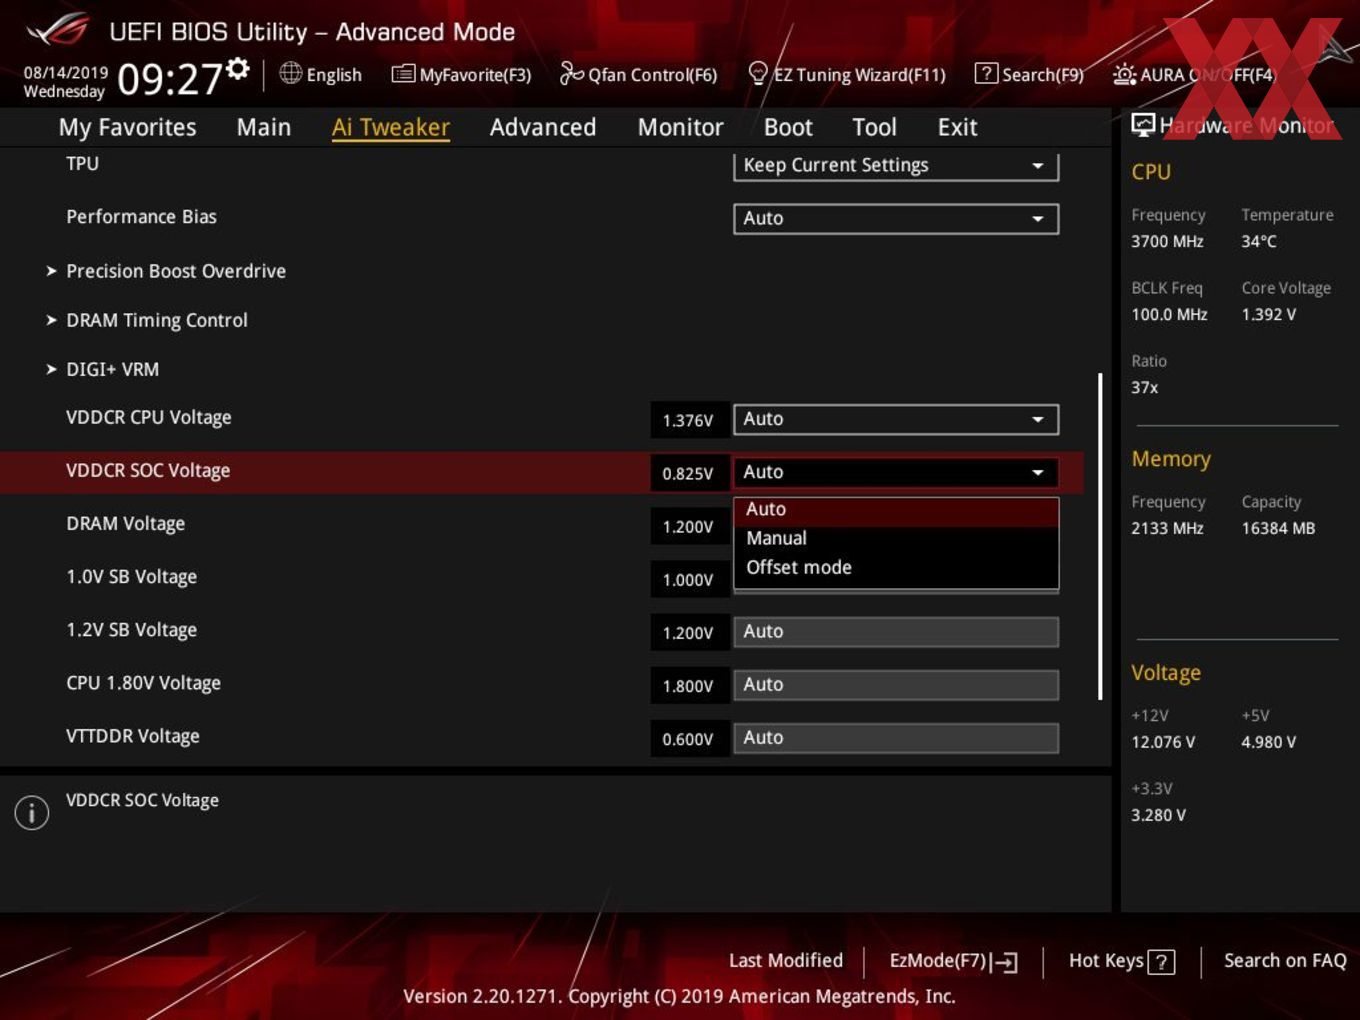This screenshot has width=1360, height=1020.
Task: Click the 2133 MHz memory frequency
Action: click(x=1167, y=529)
